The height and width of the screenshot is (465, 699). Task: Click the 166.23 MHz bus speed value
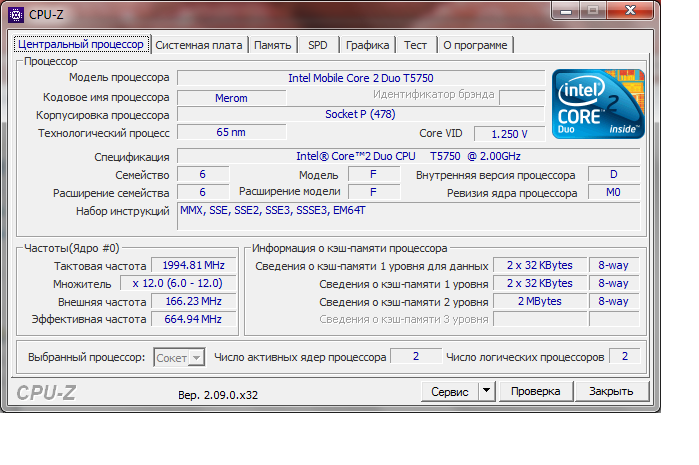(193, 301)
